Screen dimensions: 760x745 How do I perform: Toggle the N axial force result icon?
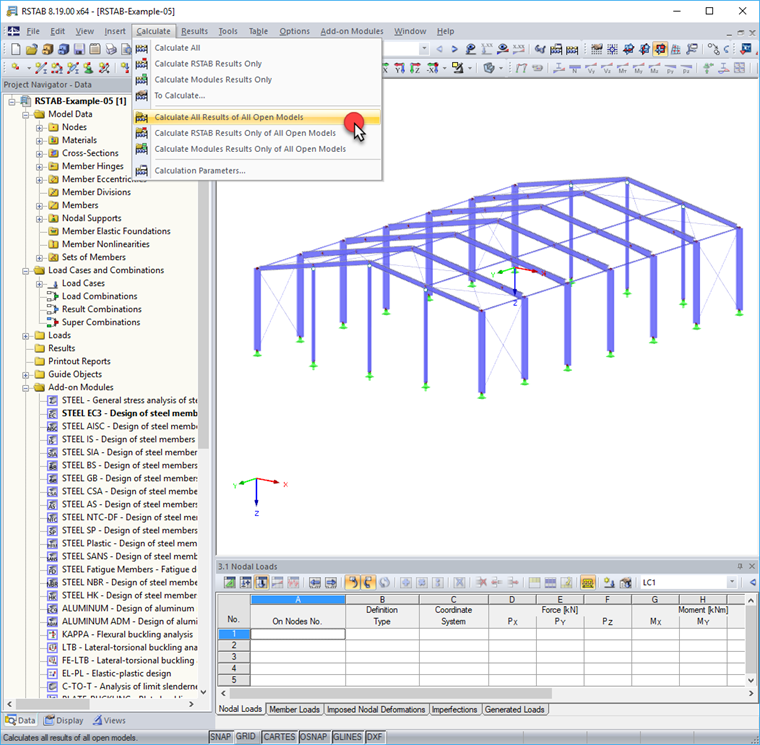(575, 68)
